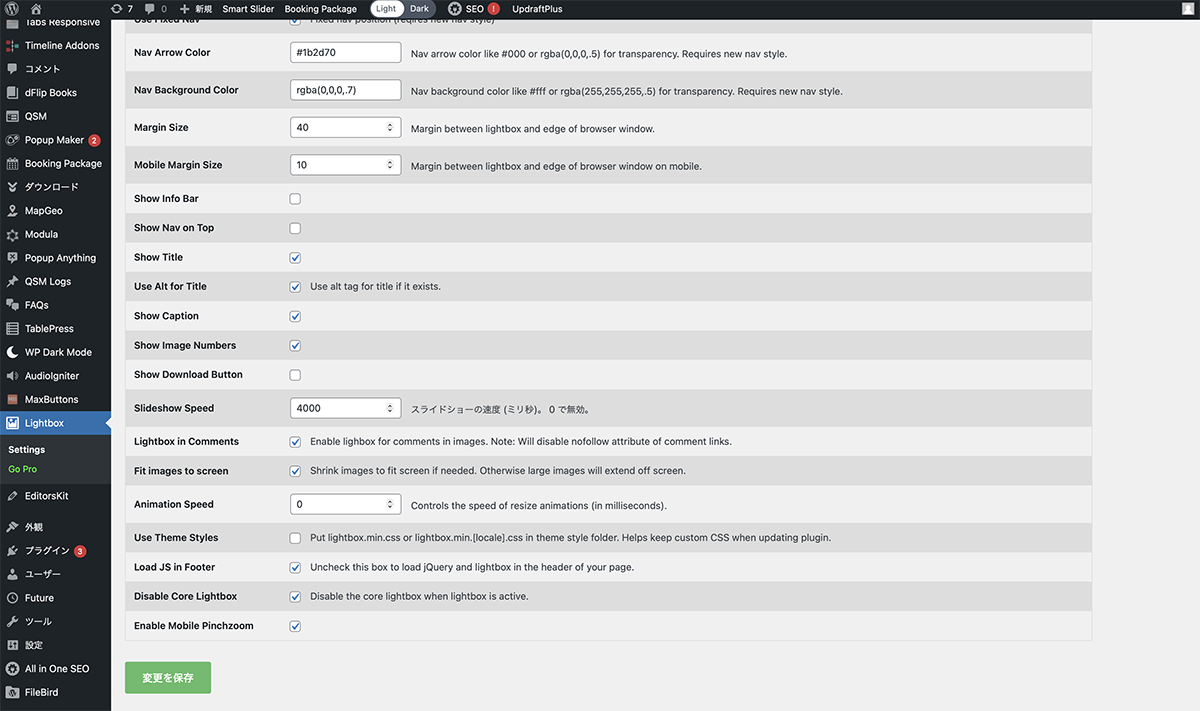Screen dimensions: 1200x711
Task: Enable the Show Info Bar checkbox
Action: click(295, 199)
